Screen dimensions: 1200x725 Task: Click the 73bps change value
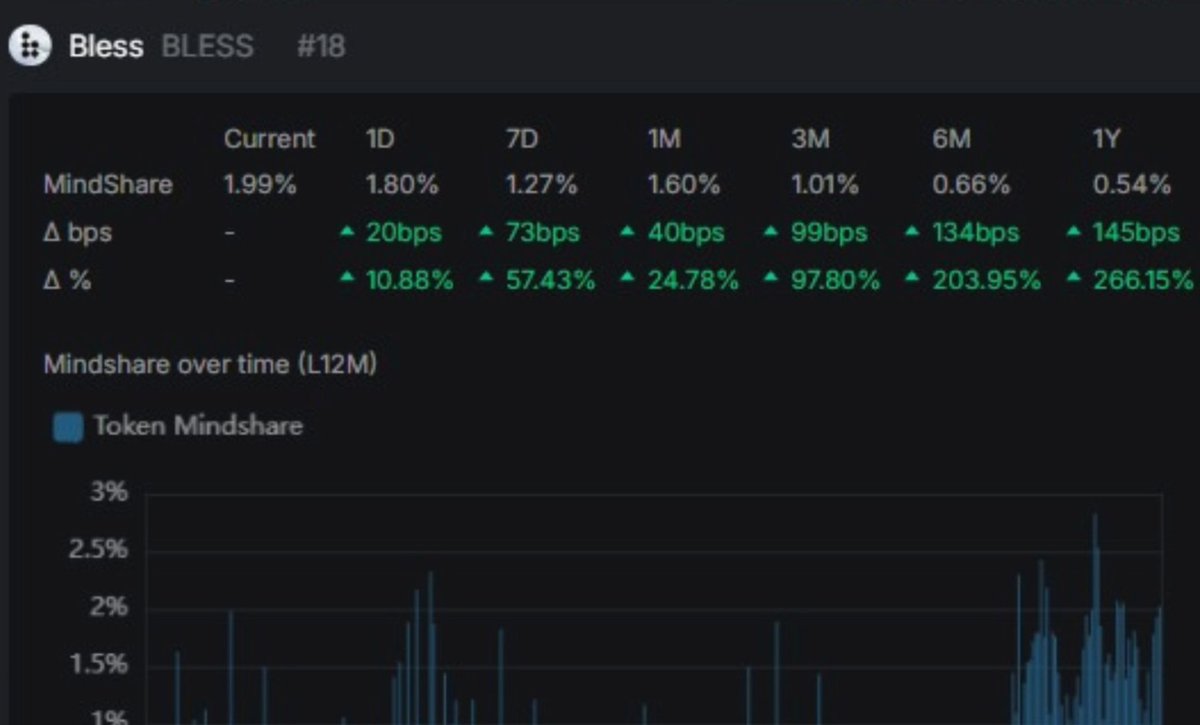(x=543, y=233)
